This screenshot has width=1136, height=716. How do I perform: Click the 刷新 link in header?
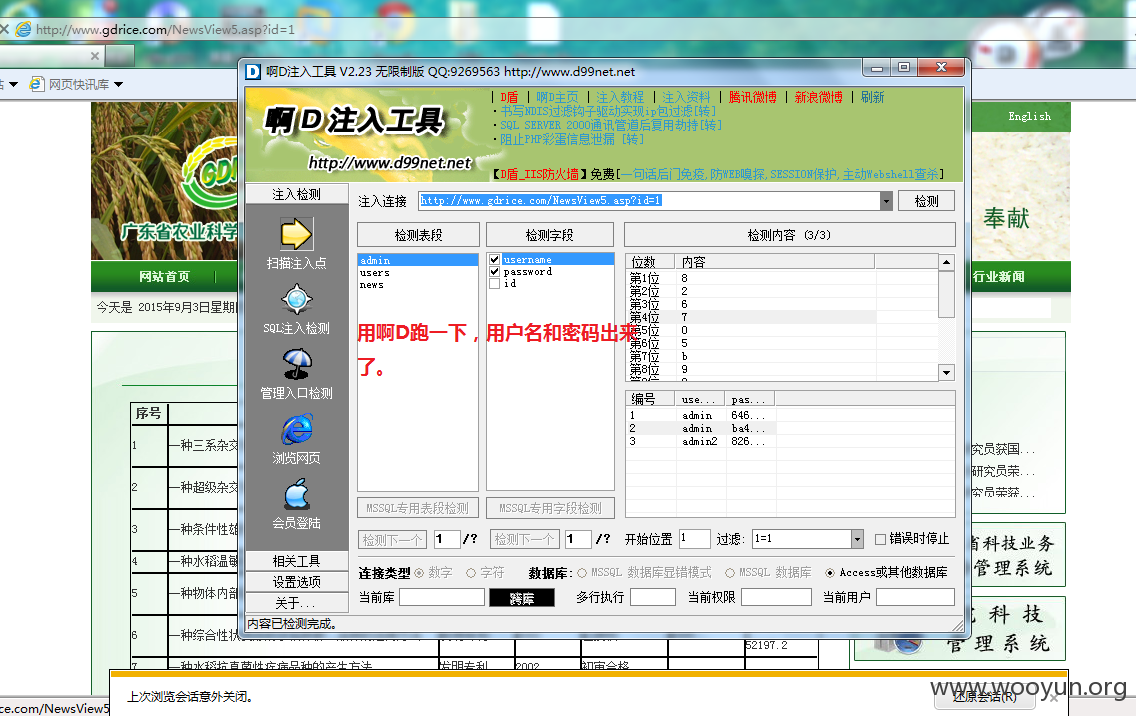872,97
